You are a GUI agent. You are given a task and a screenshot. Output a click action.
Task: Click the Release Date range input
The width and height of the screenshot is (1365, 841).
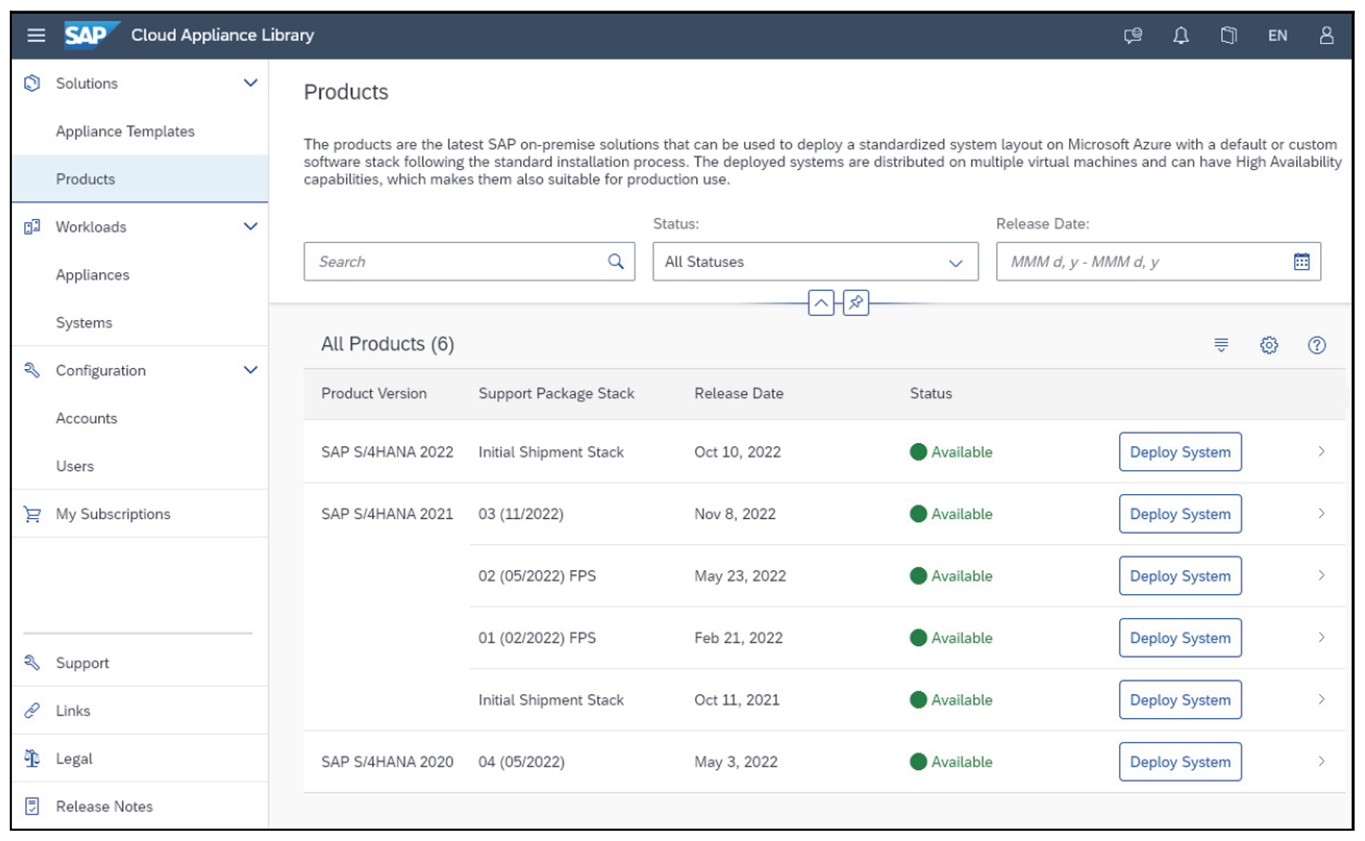point(1158,262)
